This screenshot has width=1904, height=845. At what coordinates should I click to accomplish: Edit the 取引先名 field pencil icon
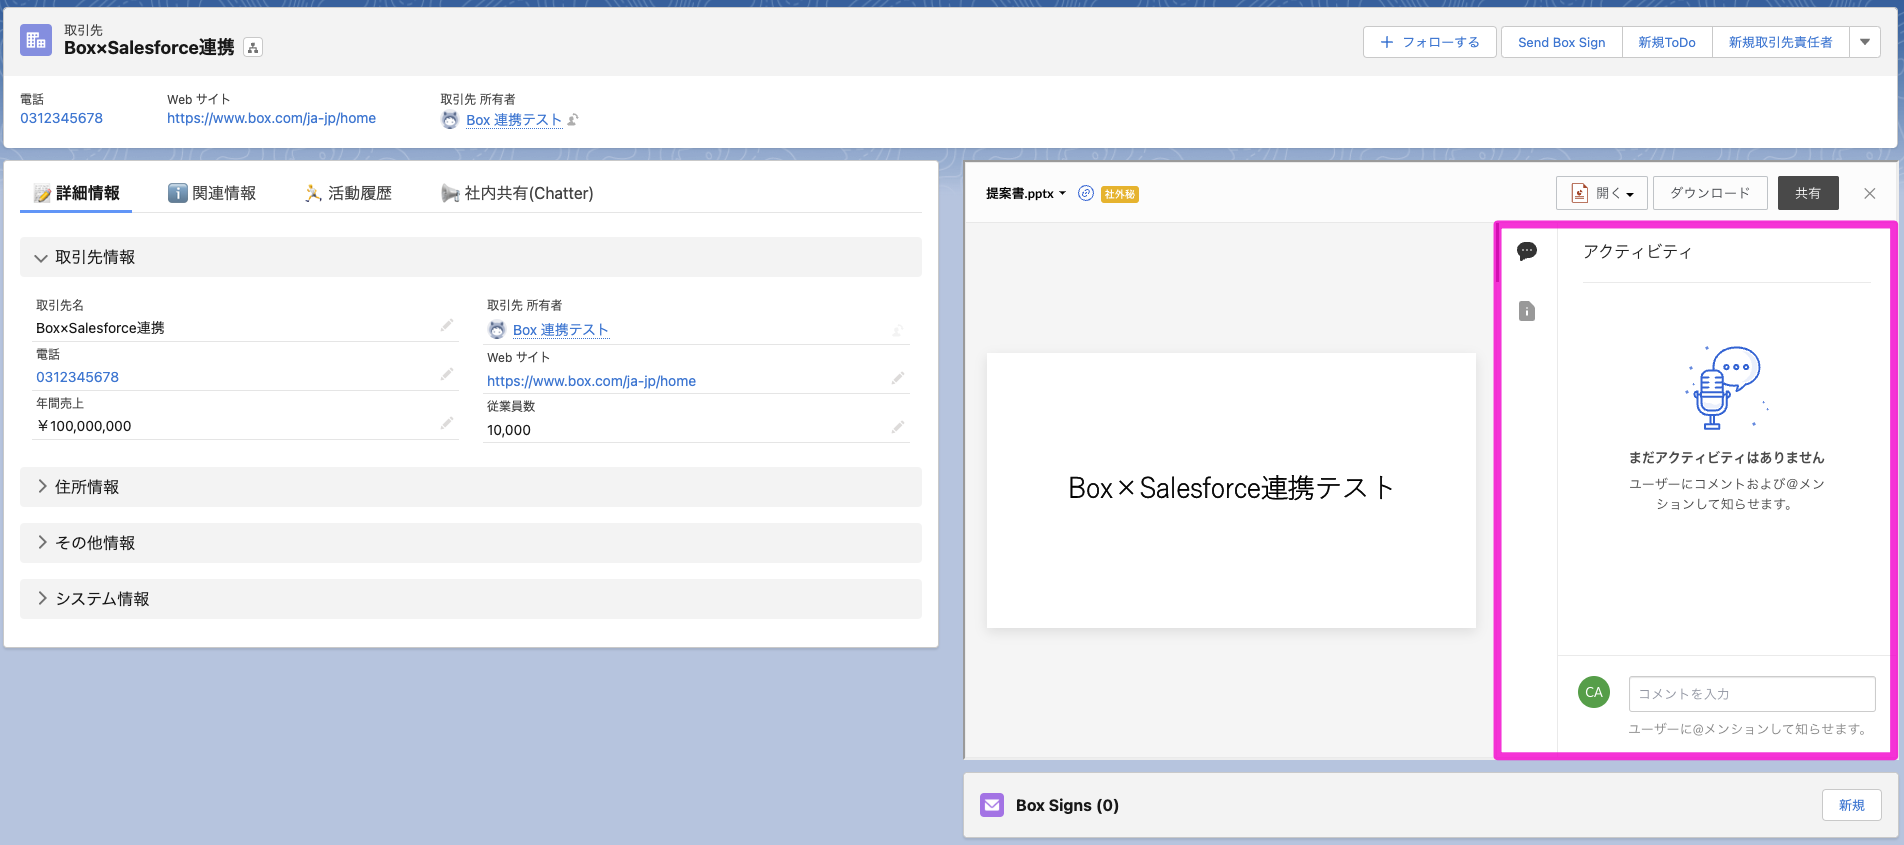pyautogui.click(x=447, y=325)
